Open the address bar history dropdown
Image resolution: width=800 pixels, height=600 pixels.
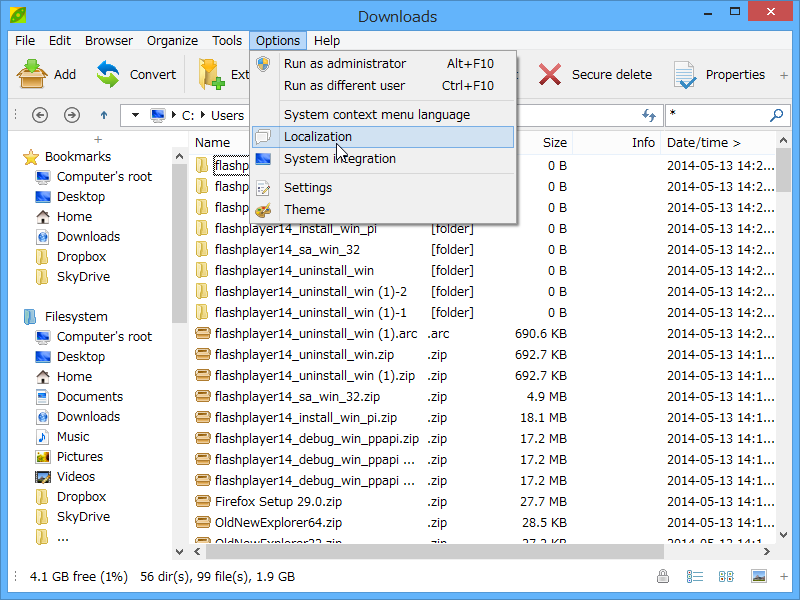click(x=135, y=115)
